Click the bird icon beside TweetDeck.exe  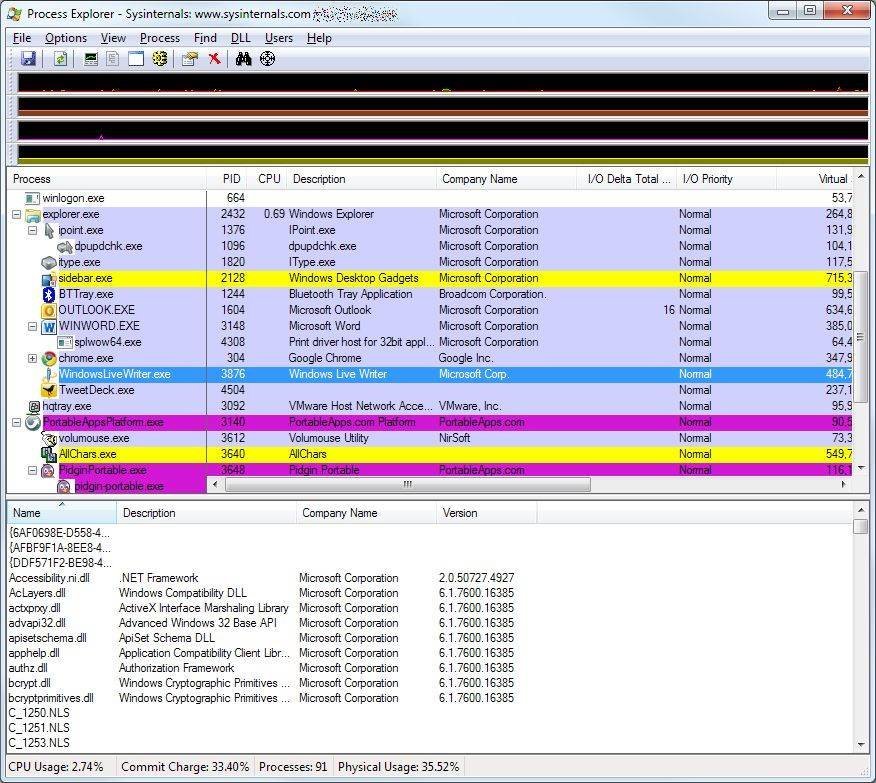tap(49, 390)
